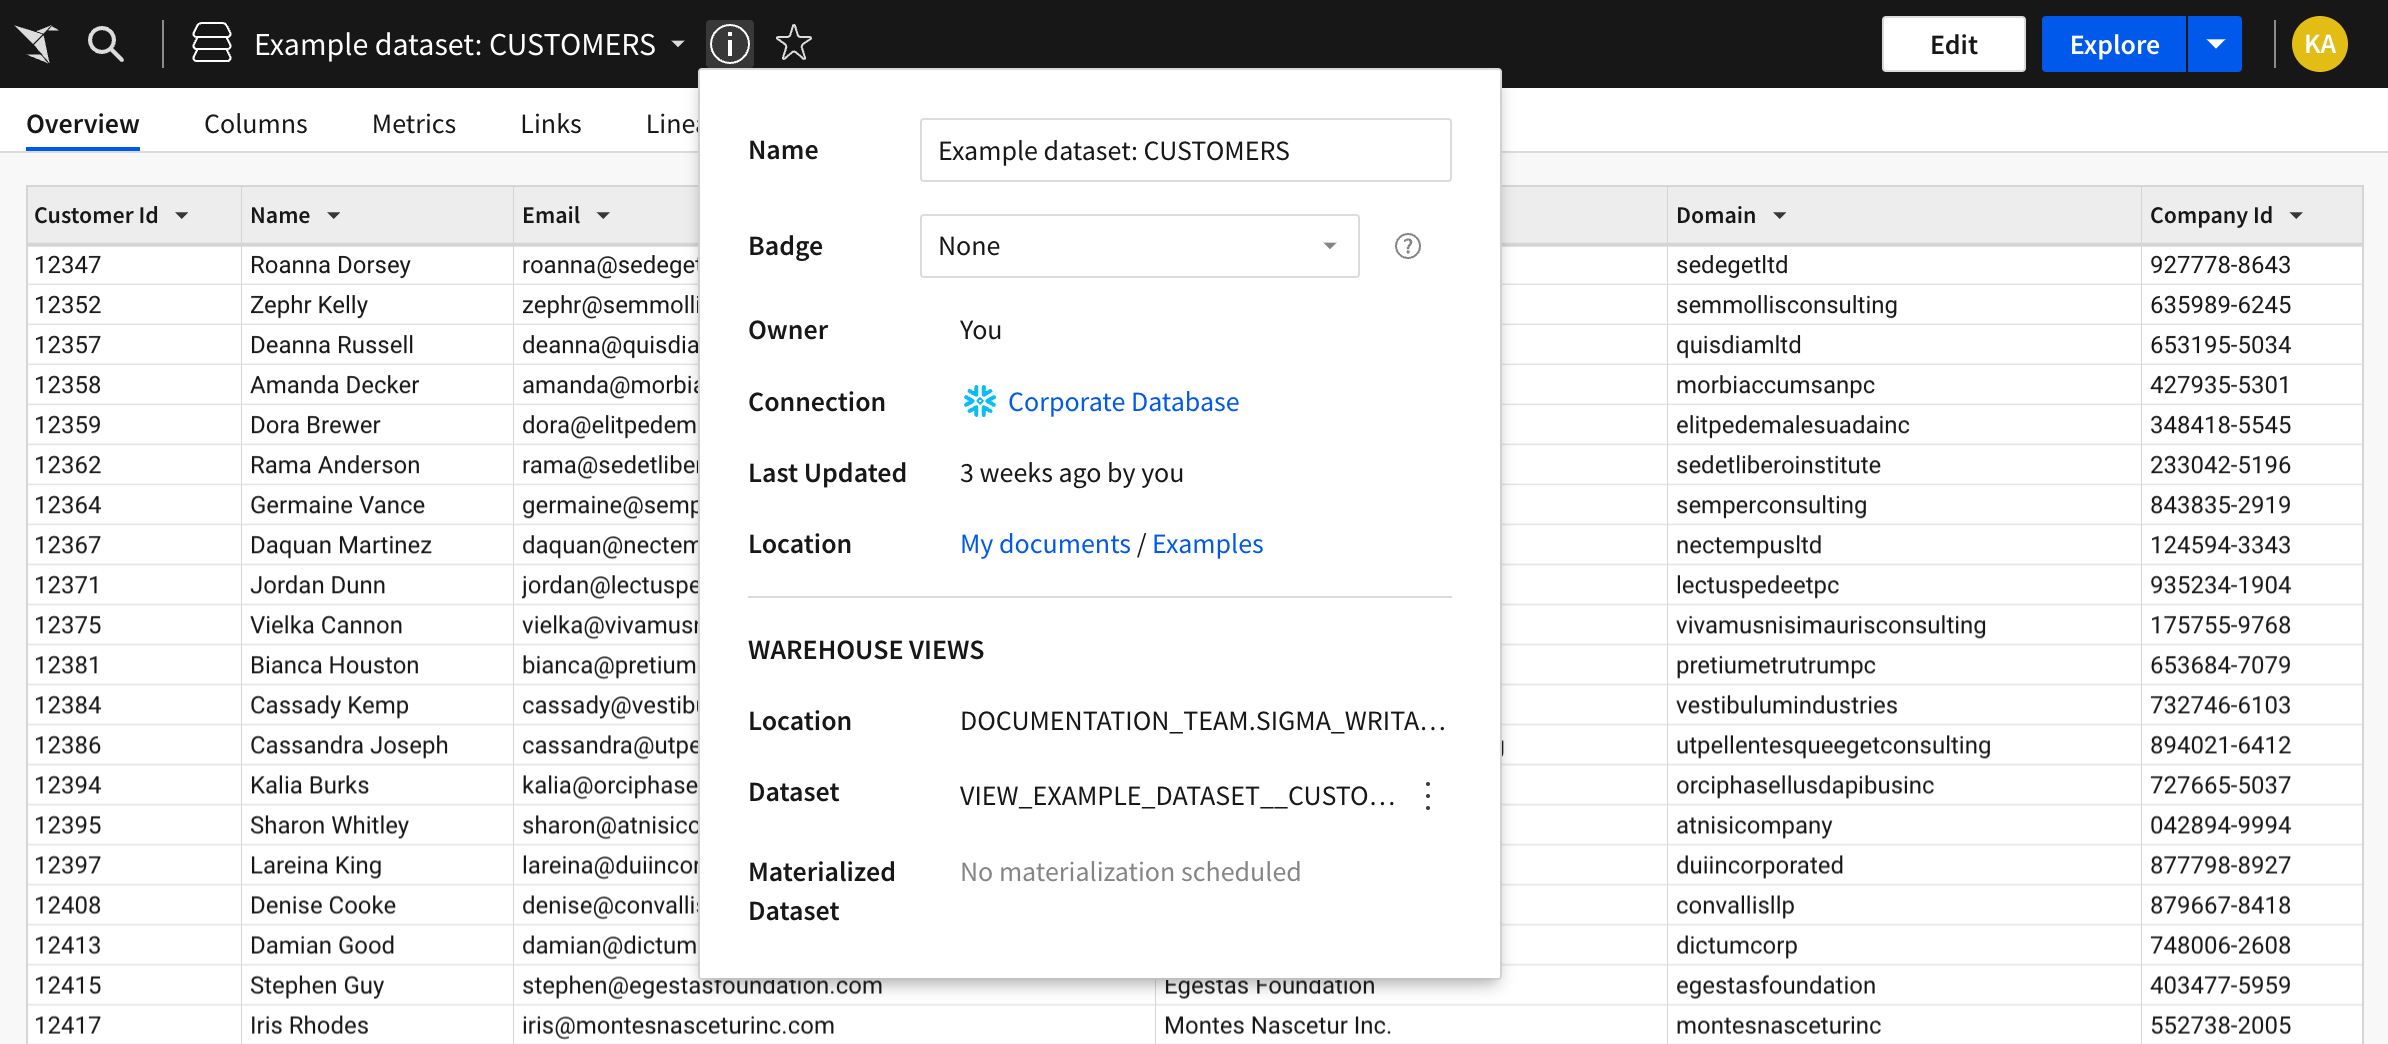Open the Domain column menu arrow

point(1780,216)
